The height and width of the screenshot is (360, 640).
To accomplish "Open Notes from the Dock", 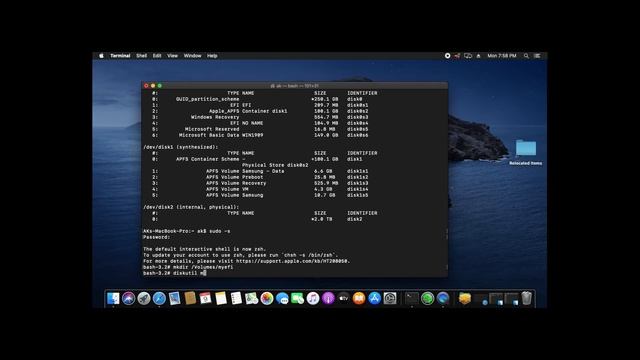I will coord(221,298).
